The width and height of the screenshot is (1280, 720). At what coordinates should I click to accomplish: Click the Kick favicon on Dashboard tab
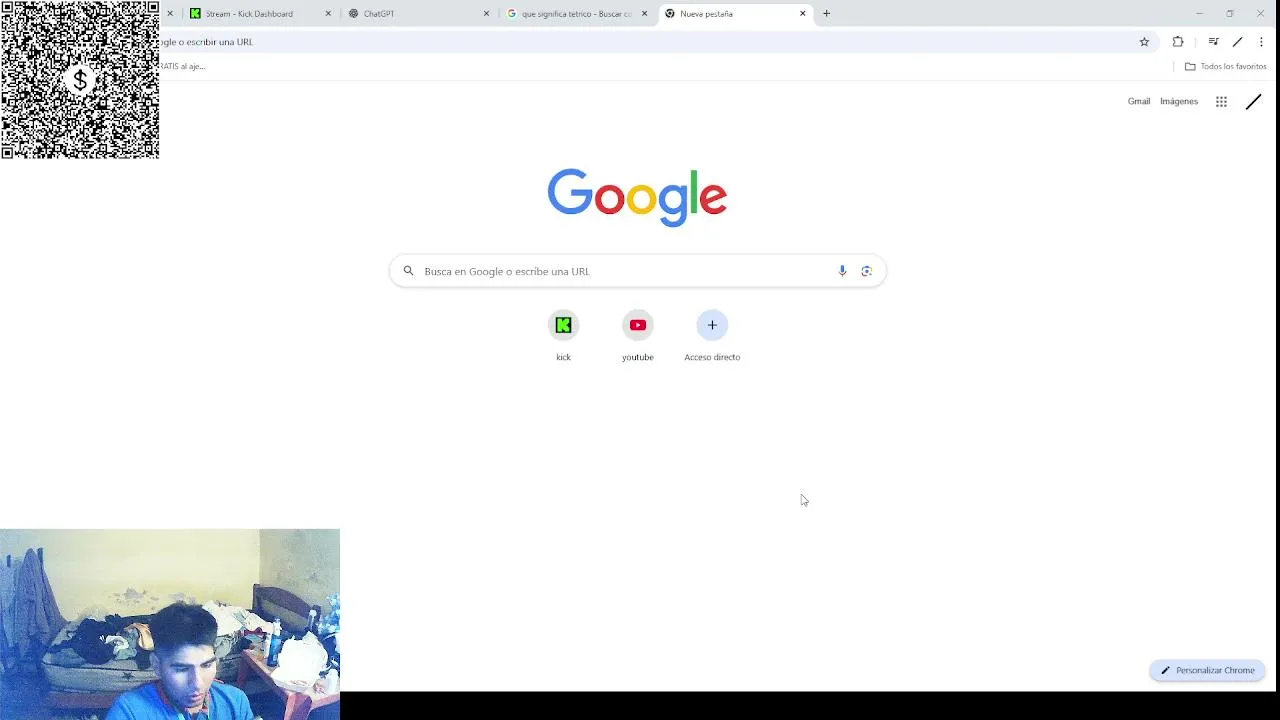195,14
